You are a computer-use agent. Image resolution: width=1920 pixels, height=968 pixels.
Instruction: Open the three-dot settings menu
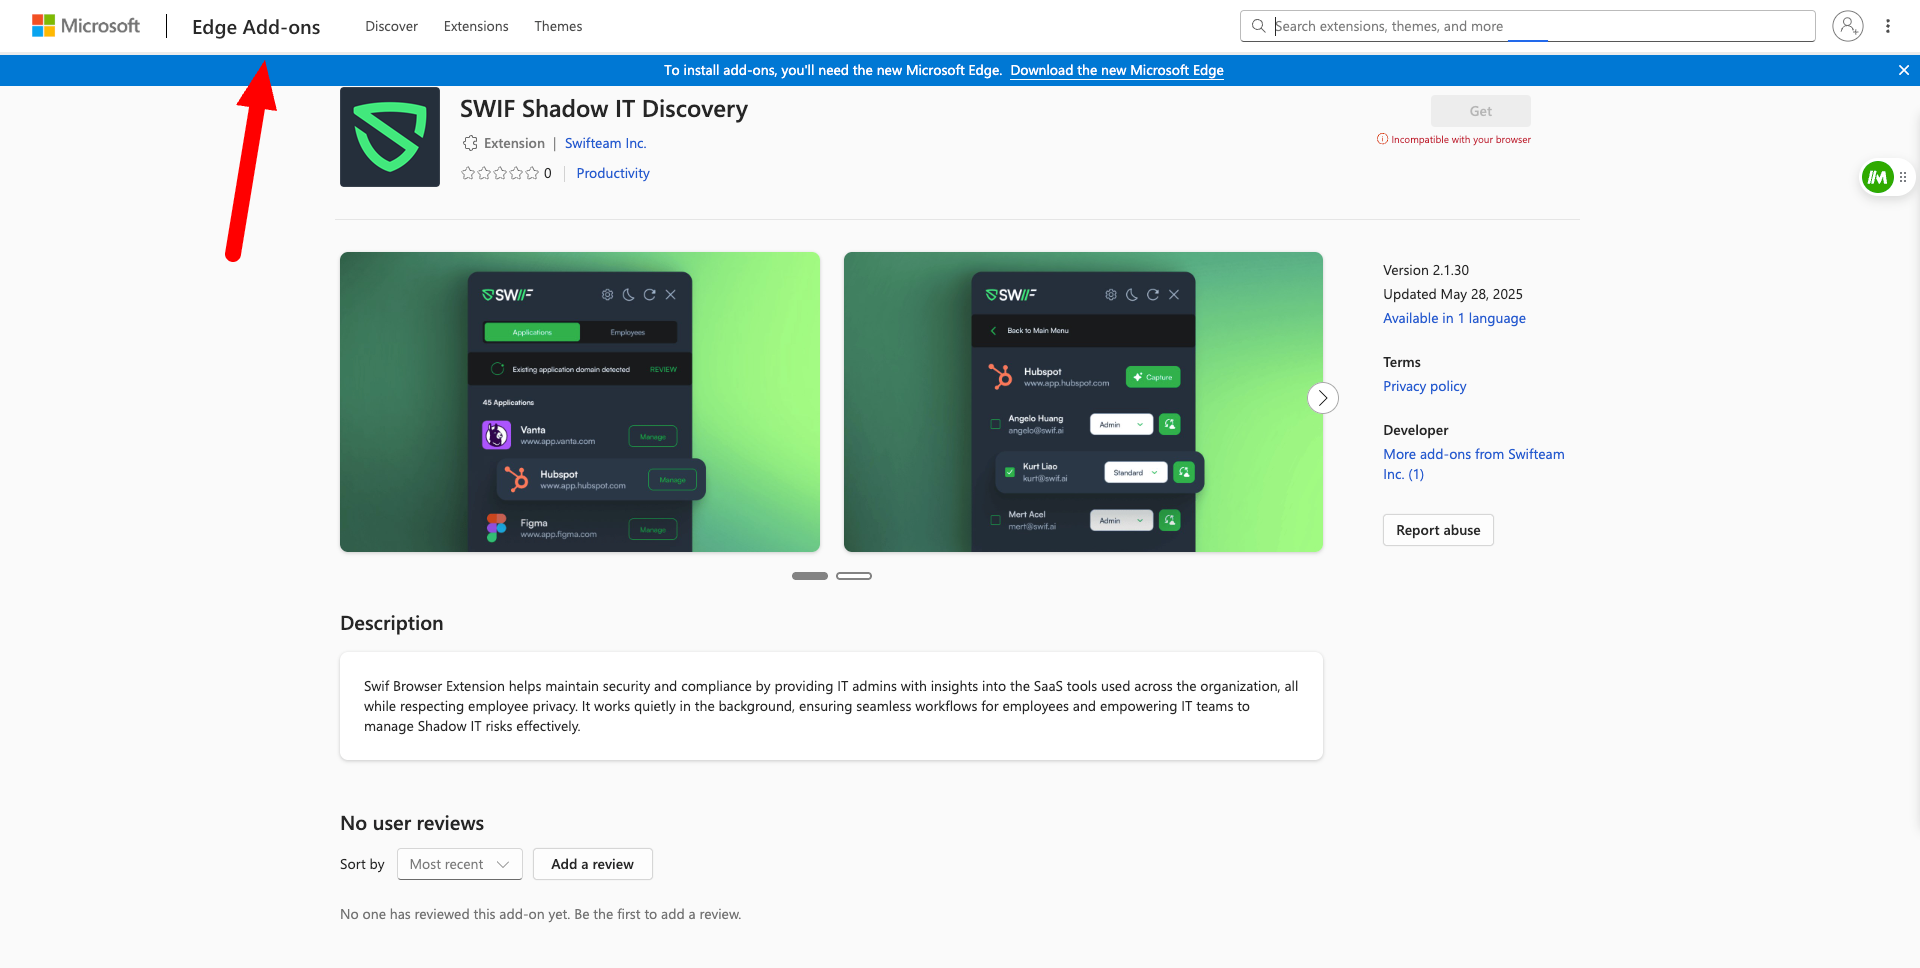tap(1888, 26)
